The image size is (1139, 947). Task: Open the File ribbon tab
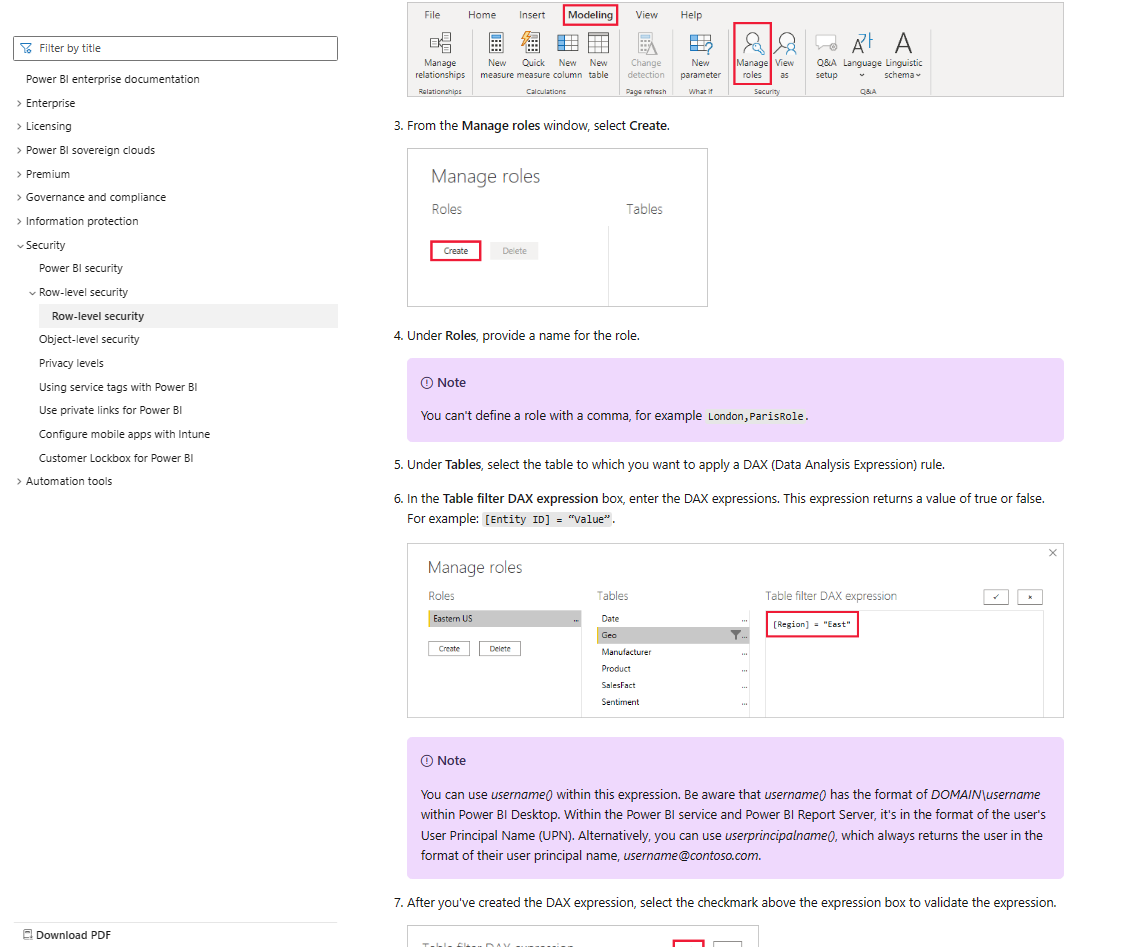pyautogui.click(x=432, y=15)
